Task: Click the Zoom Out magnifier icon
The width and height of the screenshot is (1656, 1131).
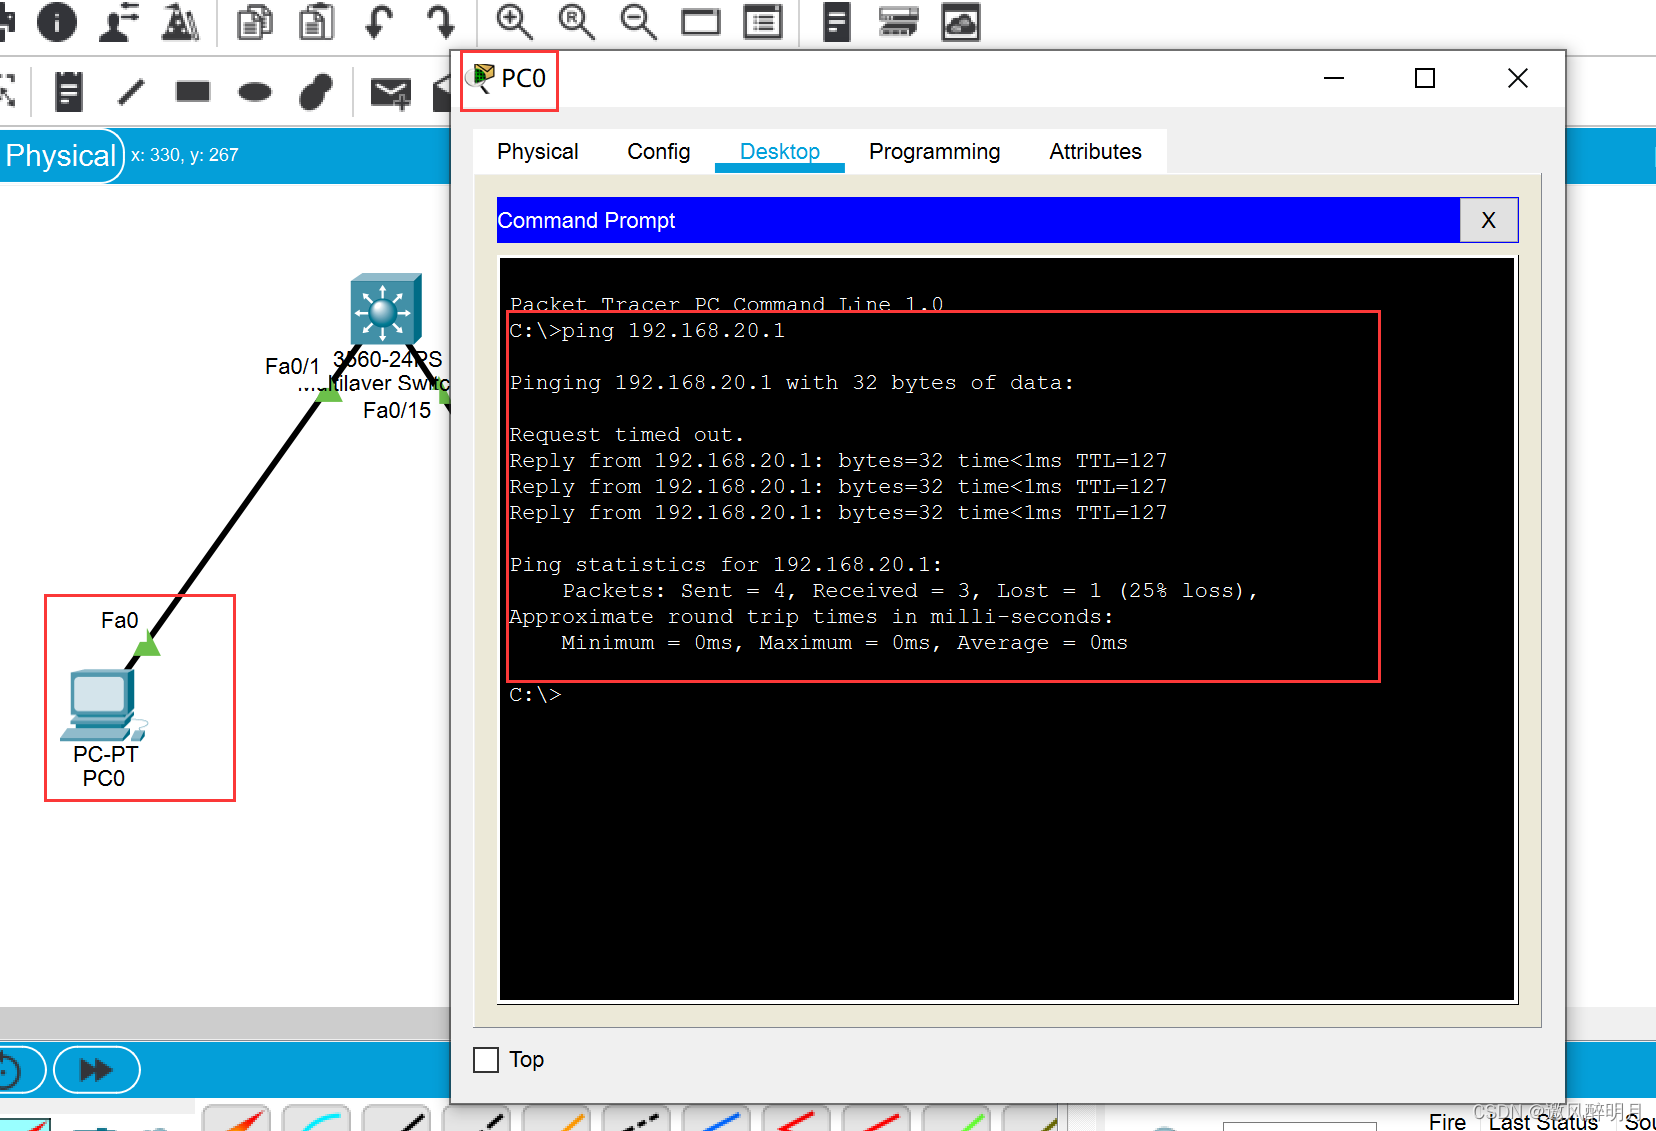Action: coord(638,21)
